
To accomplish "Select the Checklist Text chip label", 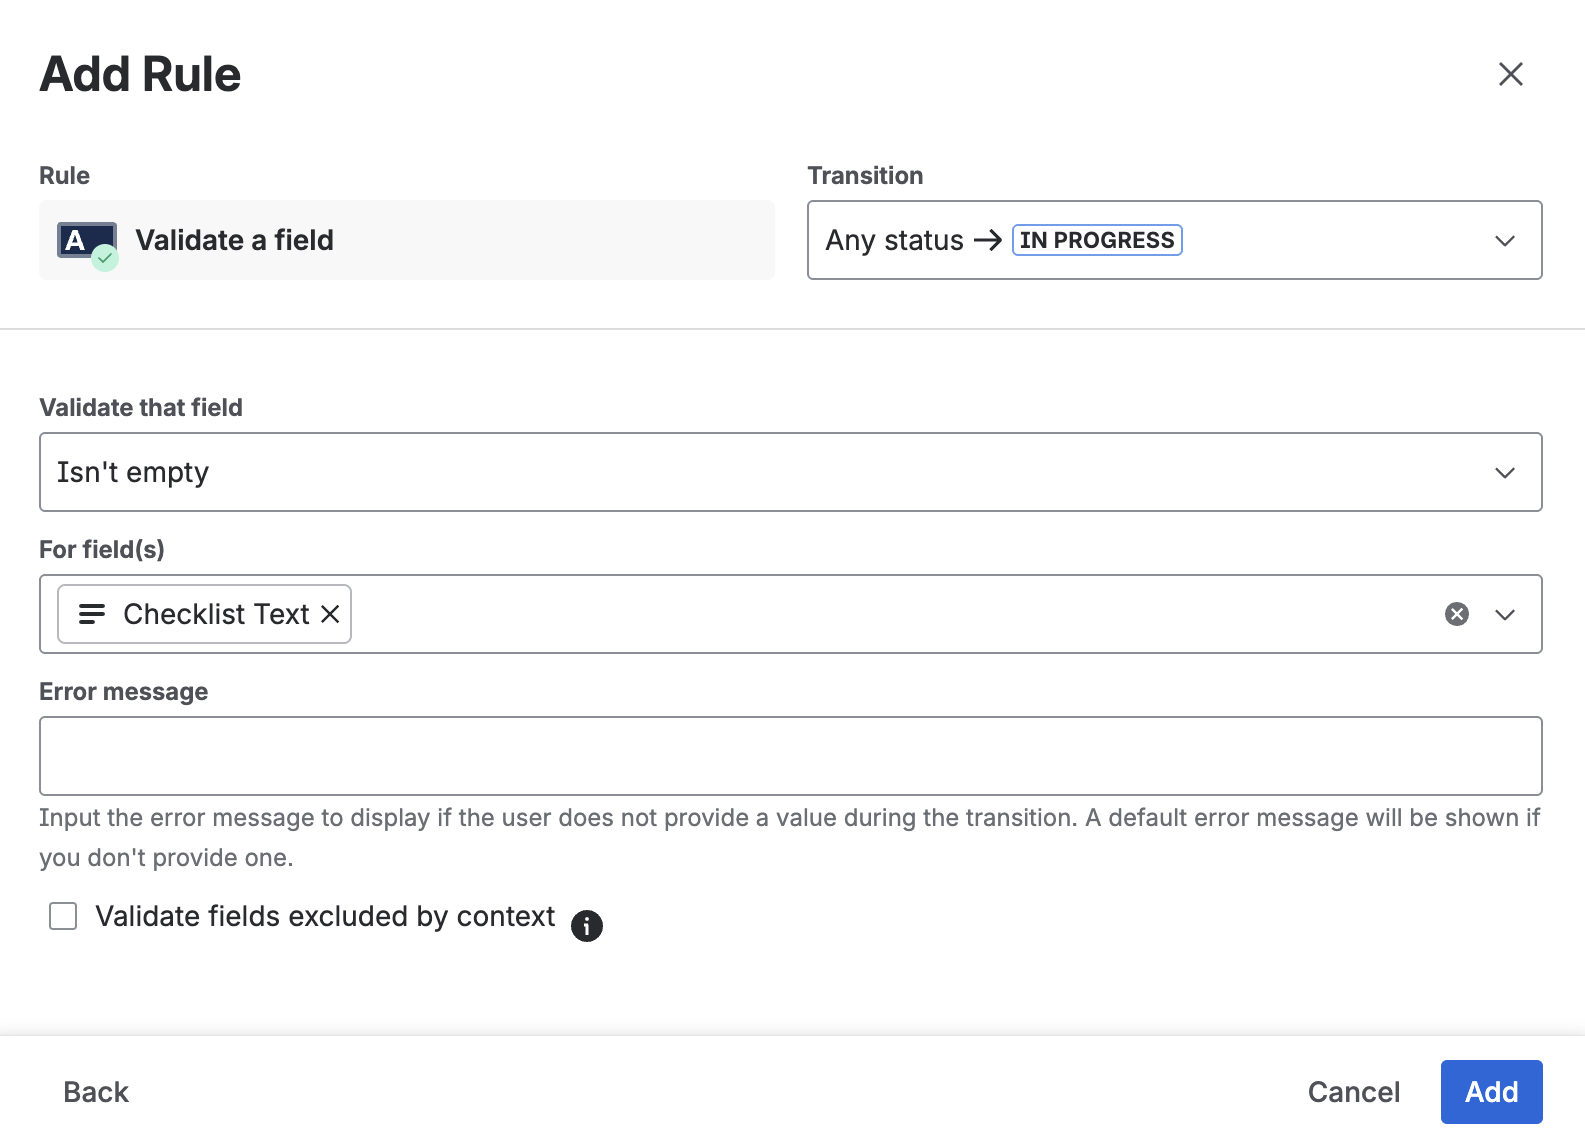I will click(x=216, y=614).
